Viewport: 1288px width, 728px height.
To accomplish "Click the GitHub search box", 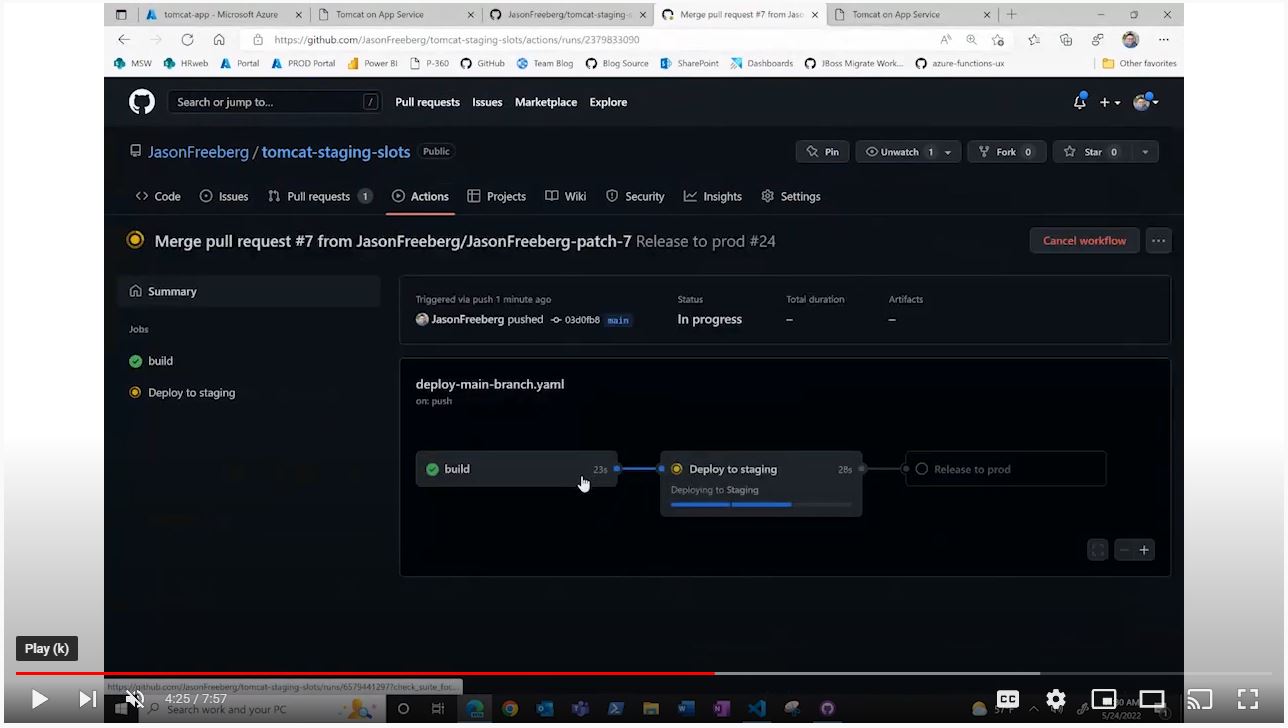I will coord(273,102).
